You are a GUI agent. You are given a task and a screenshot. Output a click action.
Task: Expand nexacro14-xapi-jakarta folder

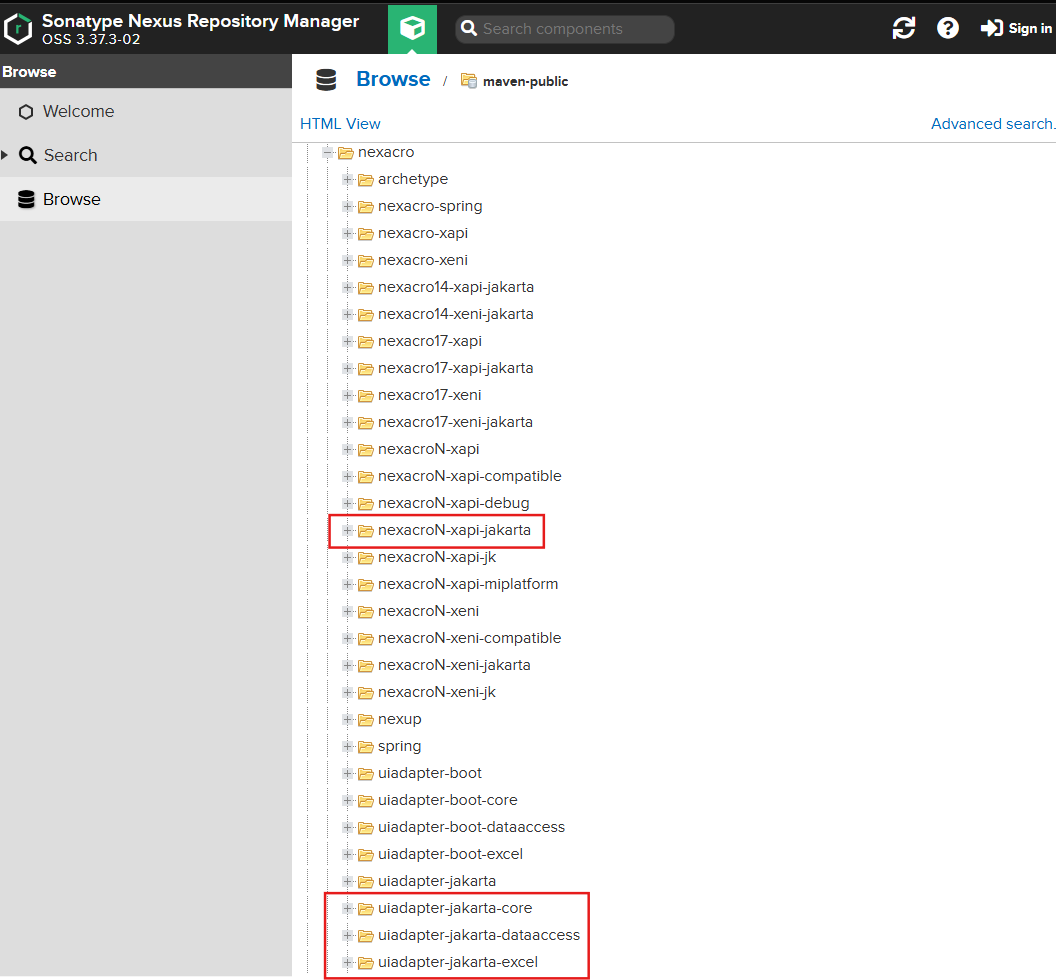coord(348,288)
